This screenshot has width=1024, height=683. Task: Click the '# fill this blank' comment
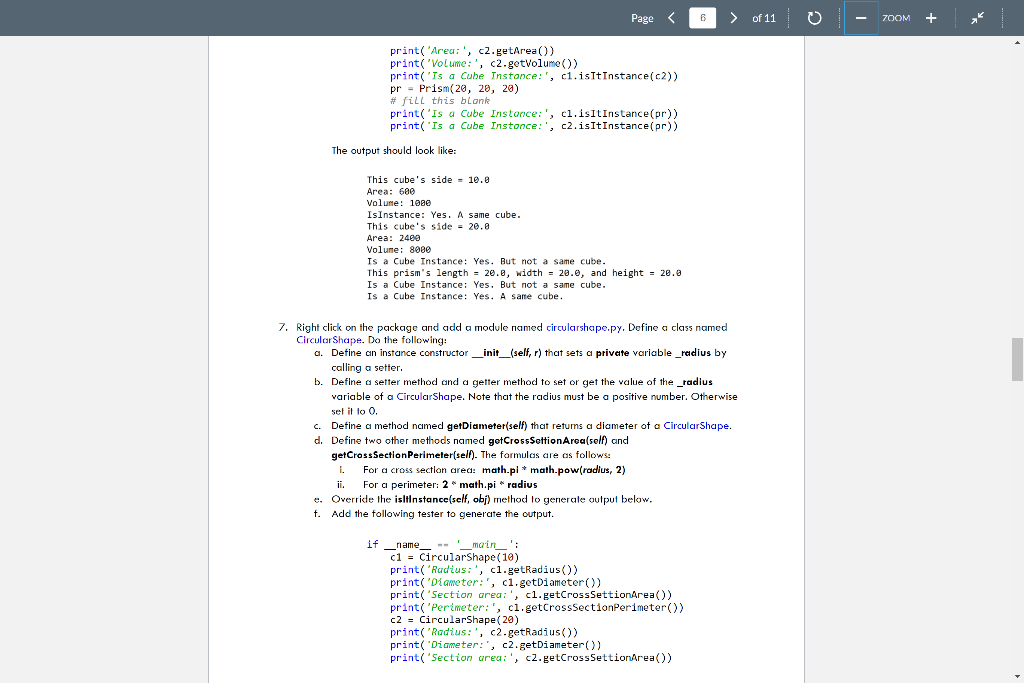440,101
